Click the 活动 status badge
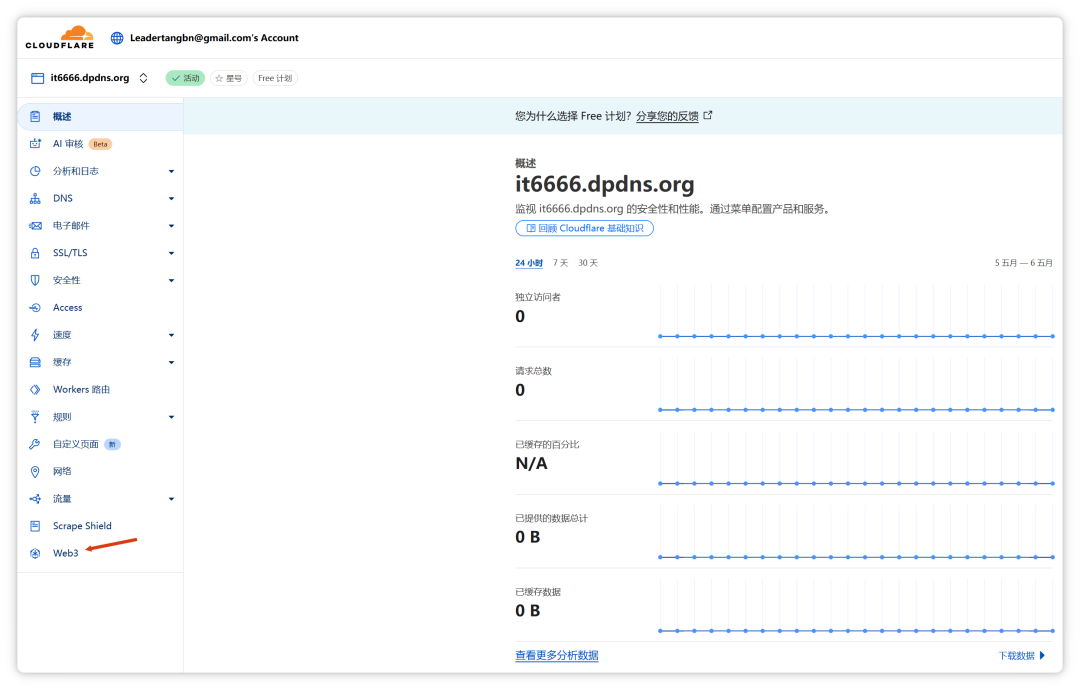The image size is (1080, 690). tap(185, 79)
